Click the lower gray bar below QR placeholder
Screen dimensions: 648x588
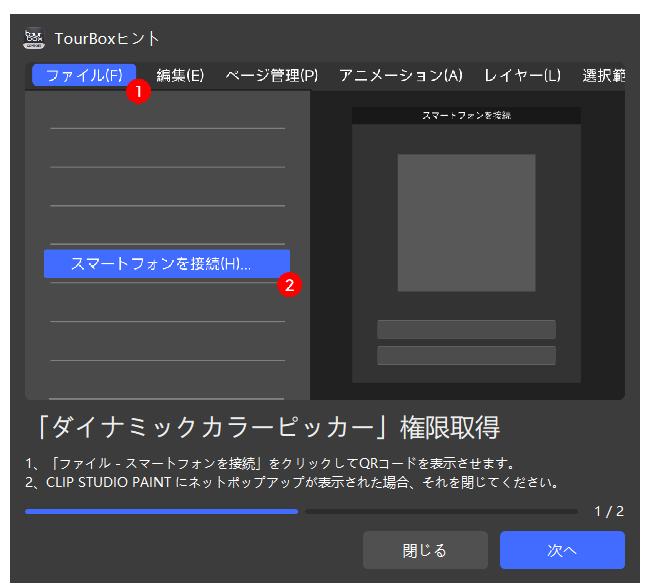[x=466, y=355]
